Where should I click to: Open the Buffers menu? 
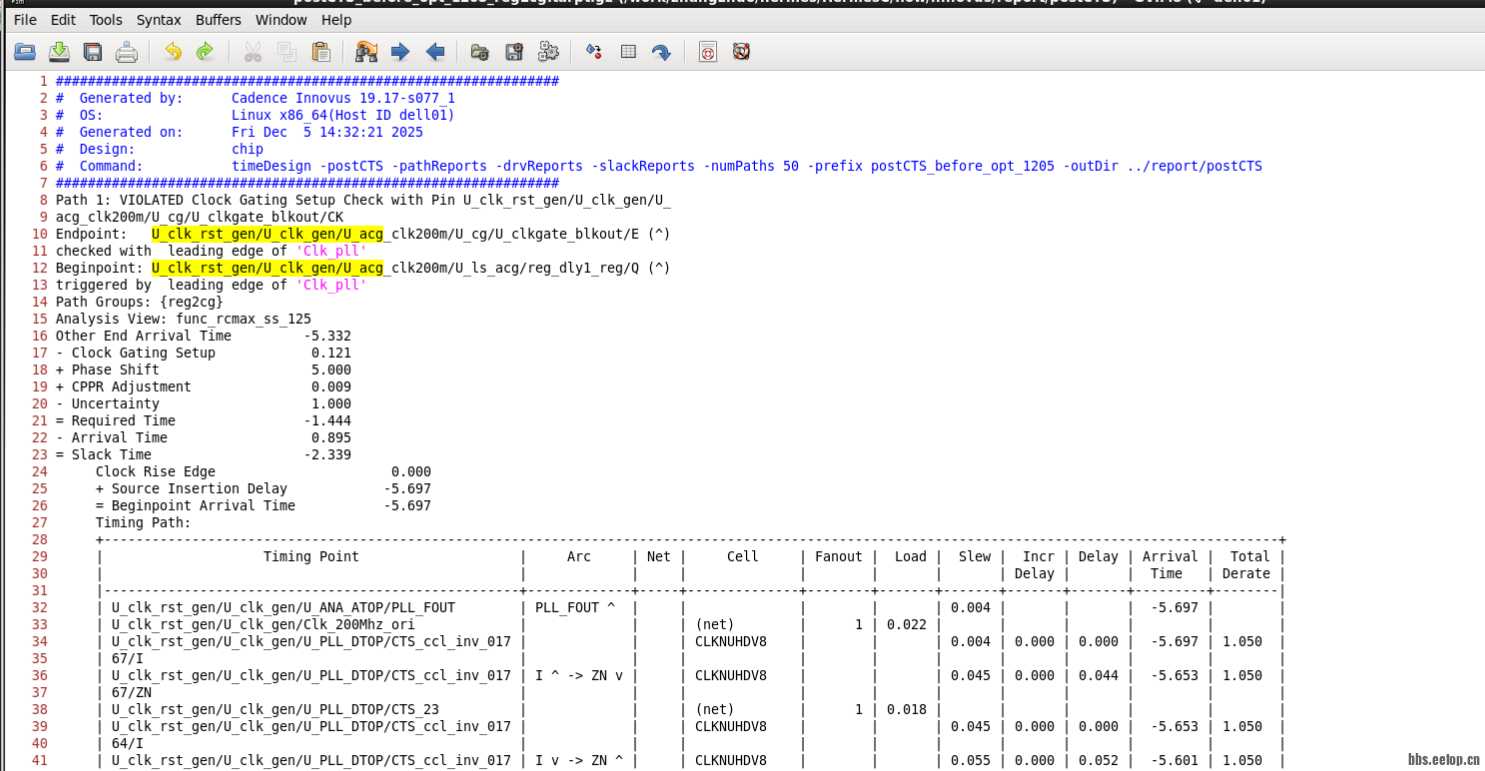[x=218, y=19]
